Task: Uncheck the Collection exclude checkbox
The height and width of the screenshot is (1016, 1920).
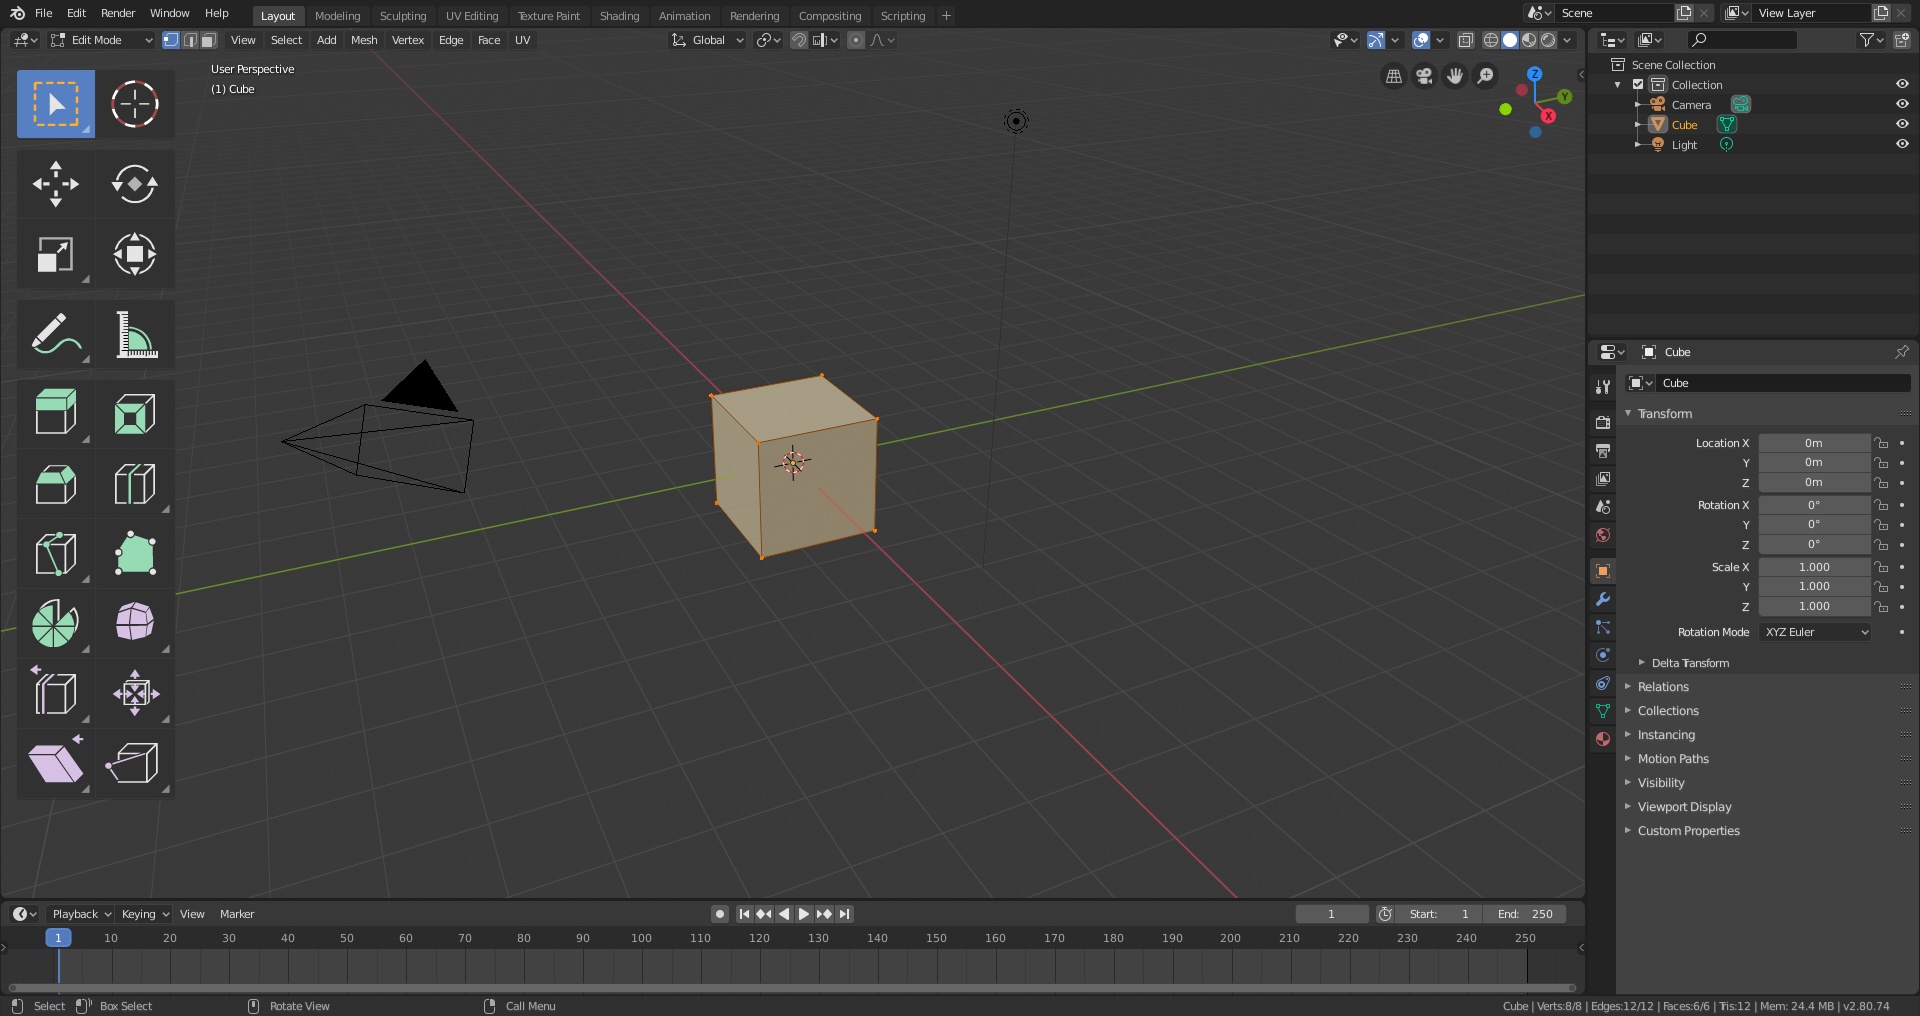Action: [x=1638, y=85]
